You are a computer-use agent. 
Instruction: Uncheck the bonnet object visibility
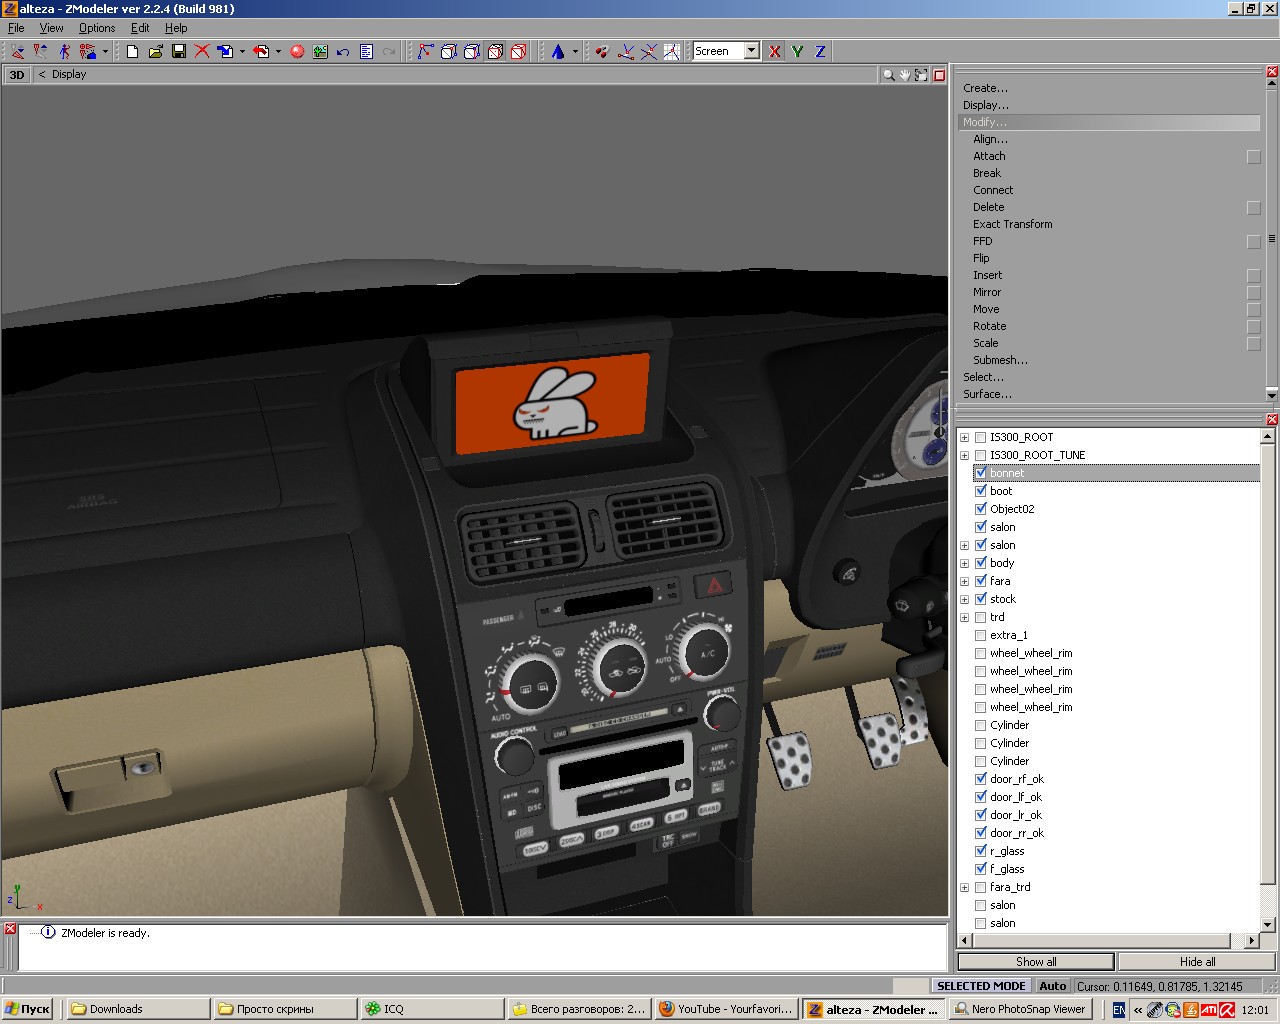tap(981, 473)
